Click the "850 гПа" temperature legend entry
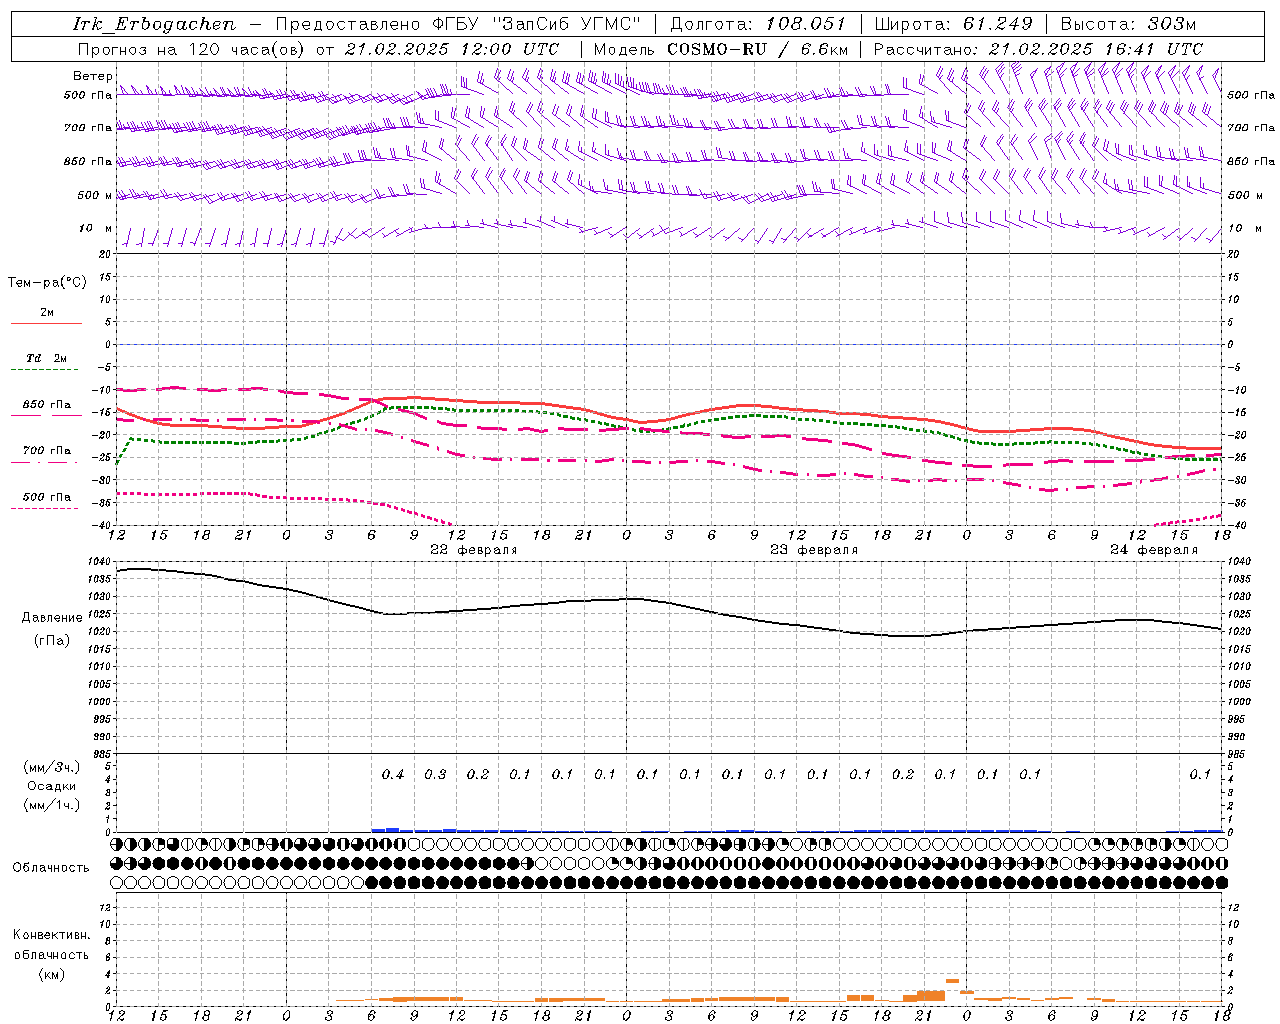Image resolution: width=1280 pixels, height=1024 pixels. [x=47, y=405]
